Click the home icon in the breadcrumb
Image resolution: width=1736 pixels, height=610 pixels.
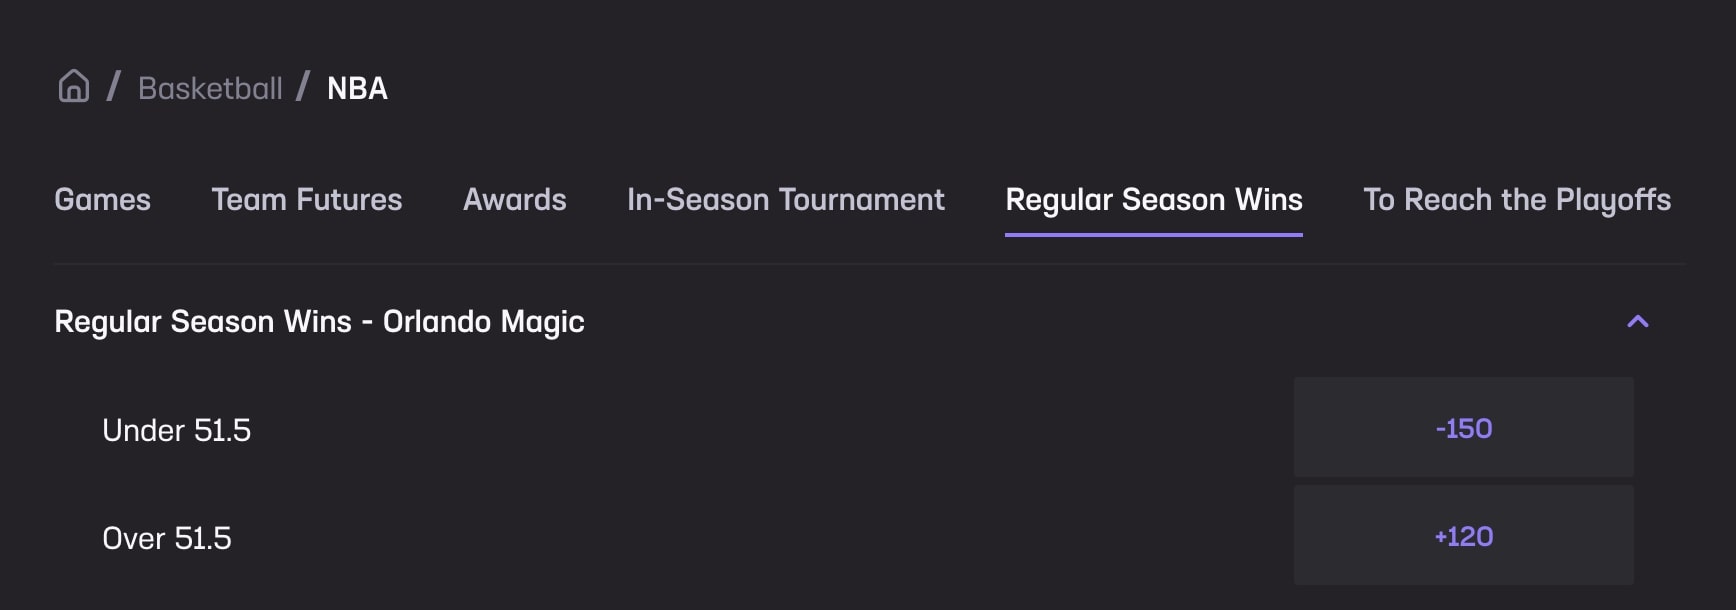[73, 87]
